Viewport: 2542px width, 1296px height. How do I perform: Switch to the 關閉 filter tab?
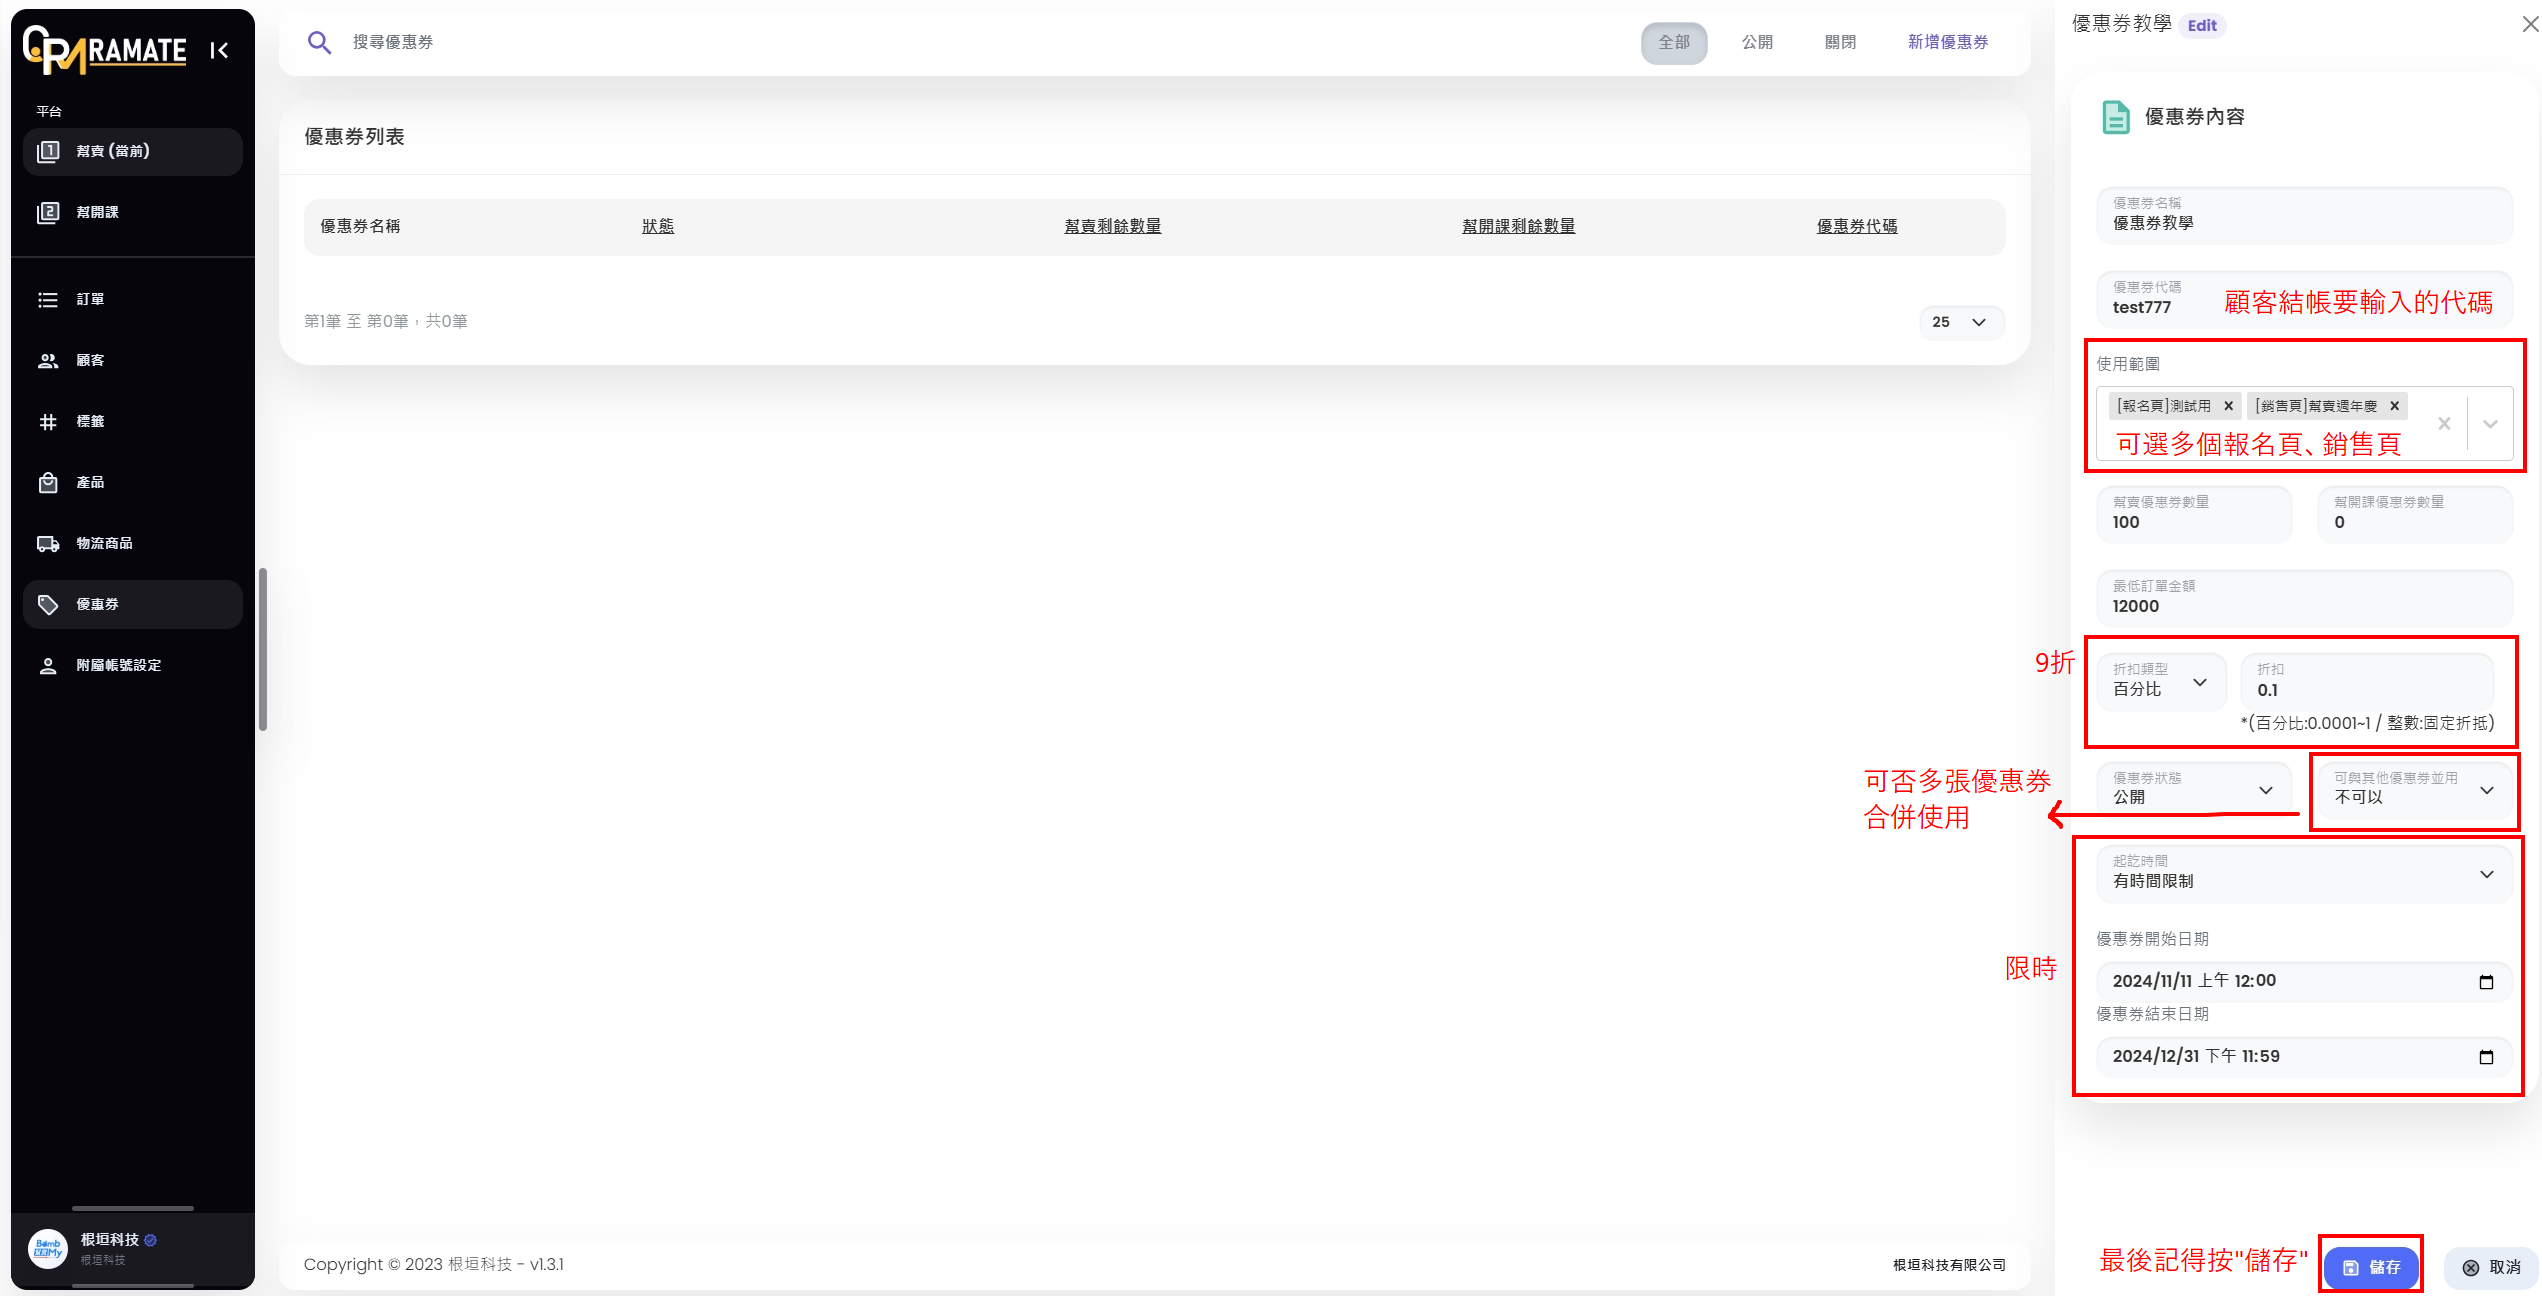(1840, 42)
